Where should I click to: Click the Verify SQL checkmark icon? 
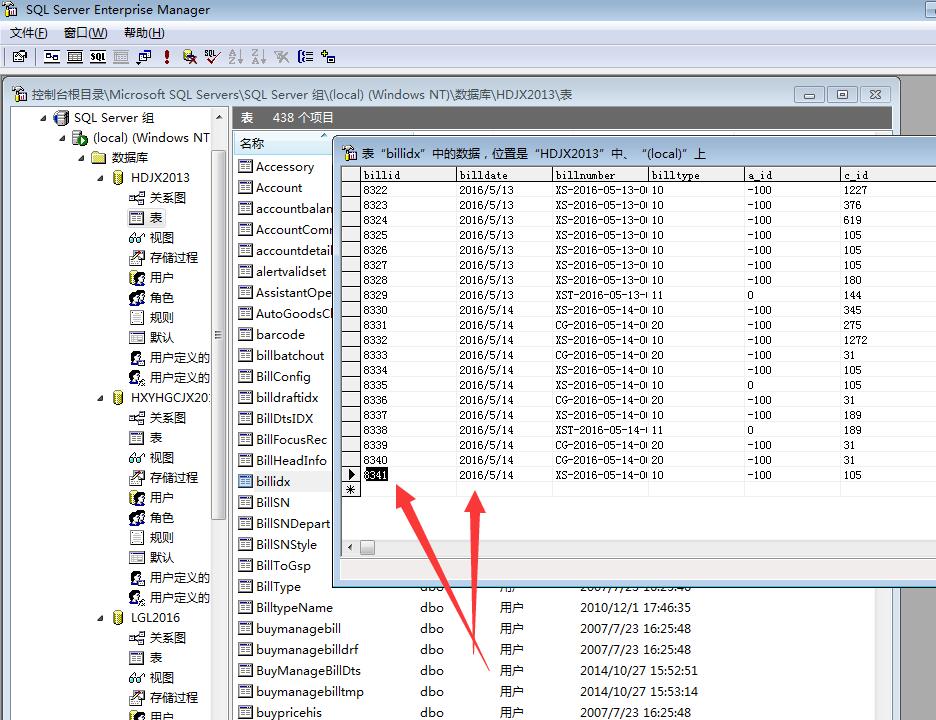click(212, 57)
